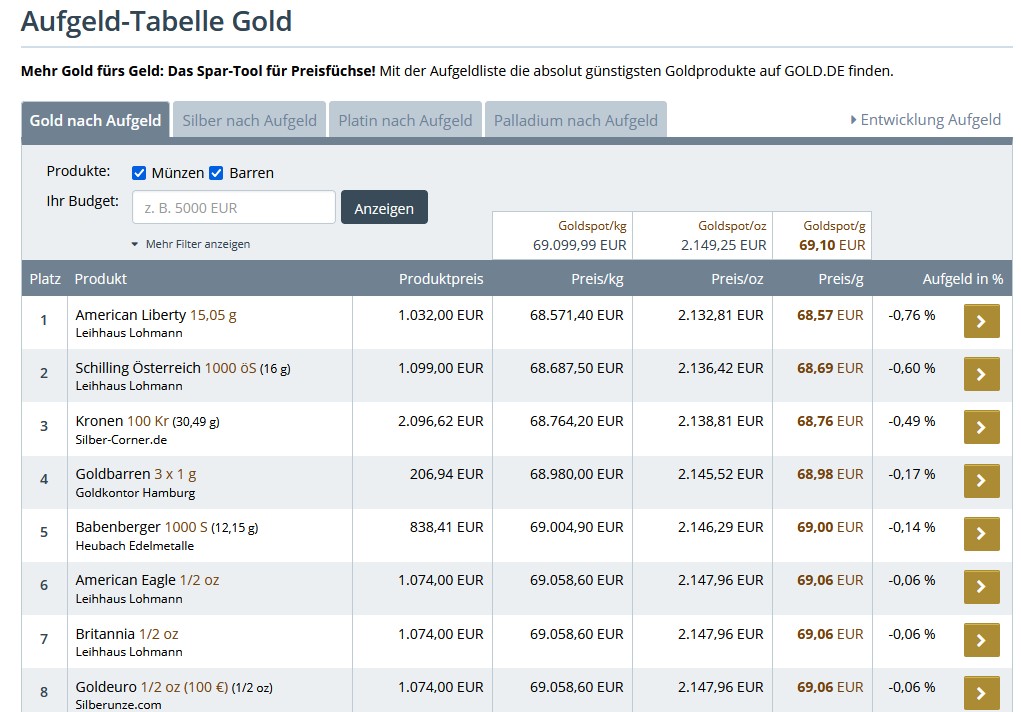Image resolution: width=1021 pixels, height=712 pixels.
Task: Click the budget input field
Action: [x=233, y=208]
